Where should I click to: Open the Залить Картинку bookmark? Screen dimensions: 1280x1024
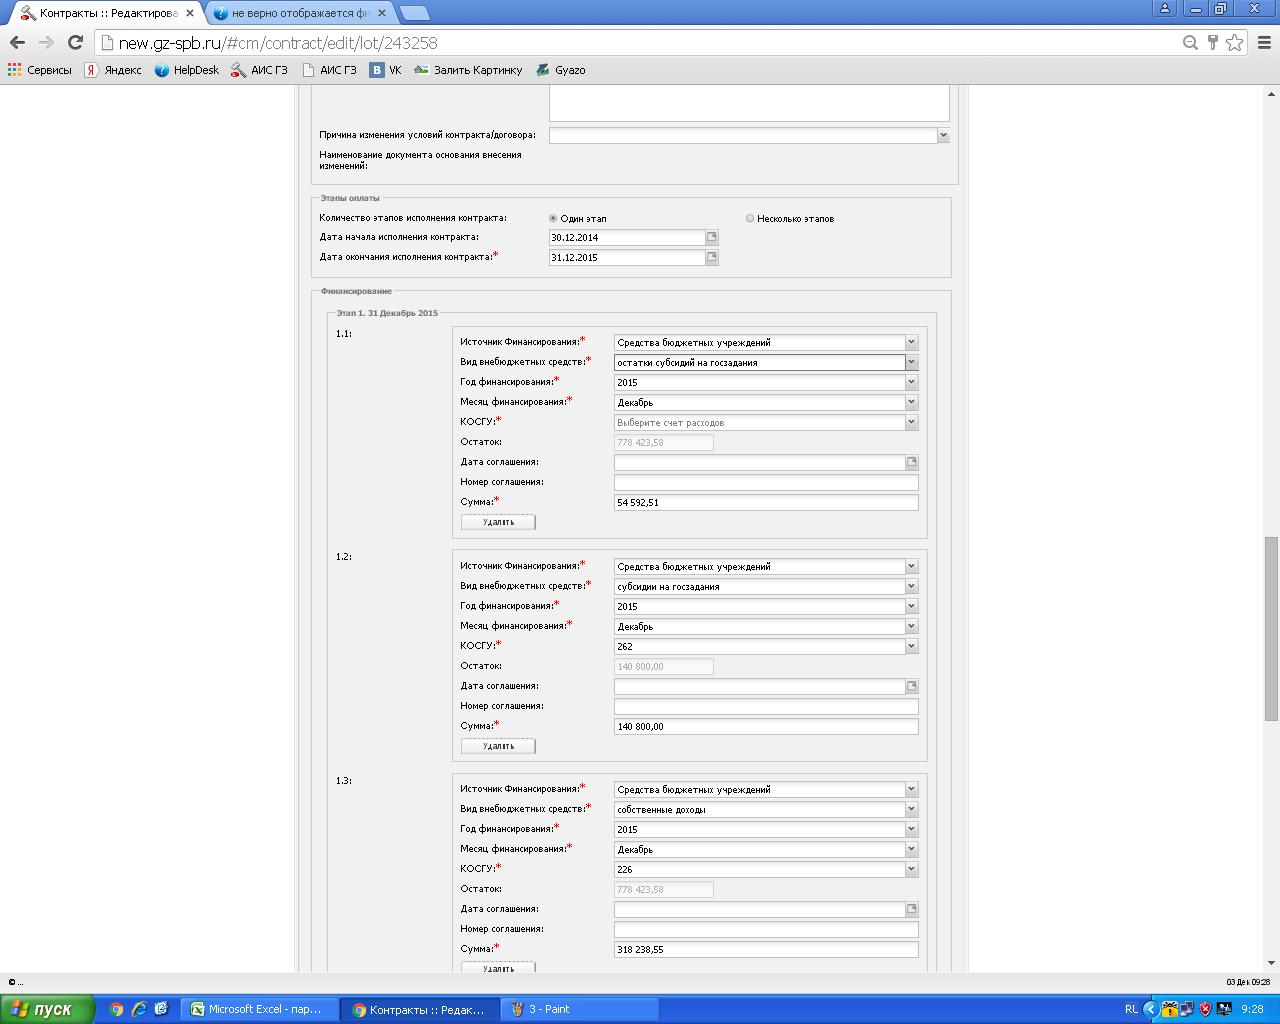pyautogui.click(x=468, y=70)
